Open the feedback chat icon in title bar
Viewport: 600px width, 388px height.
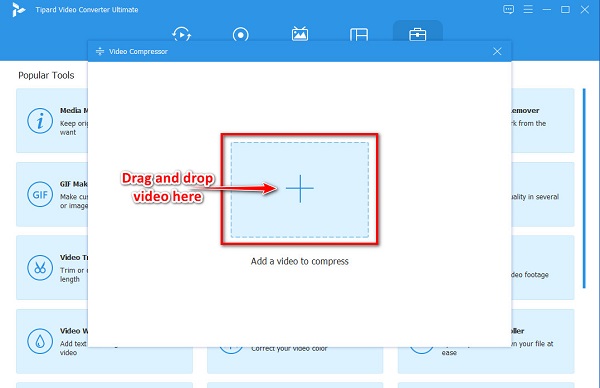click(508, 9)
